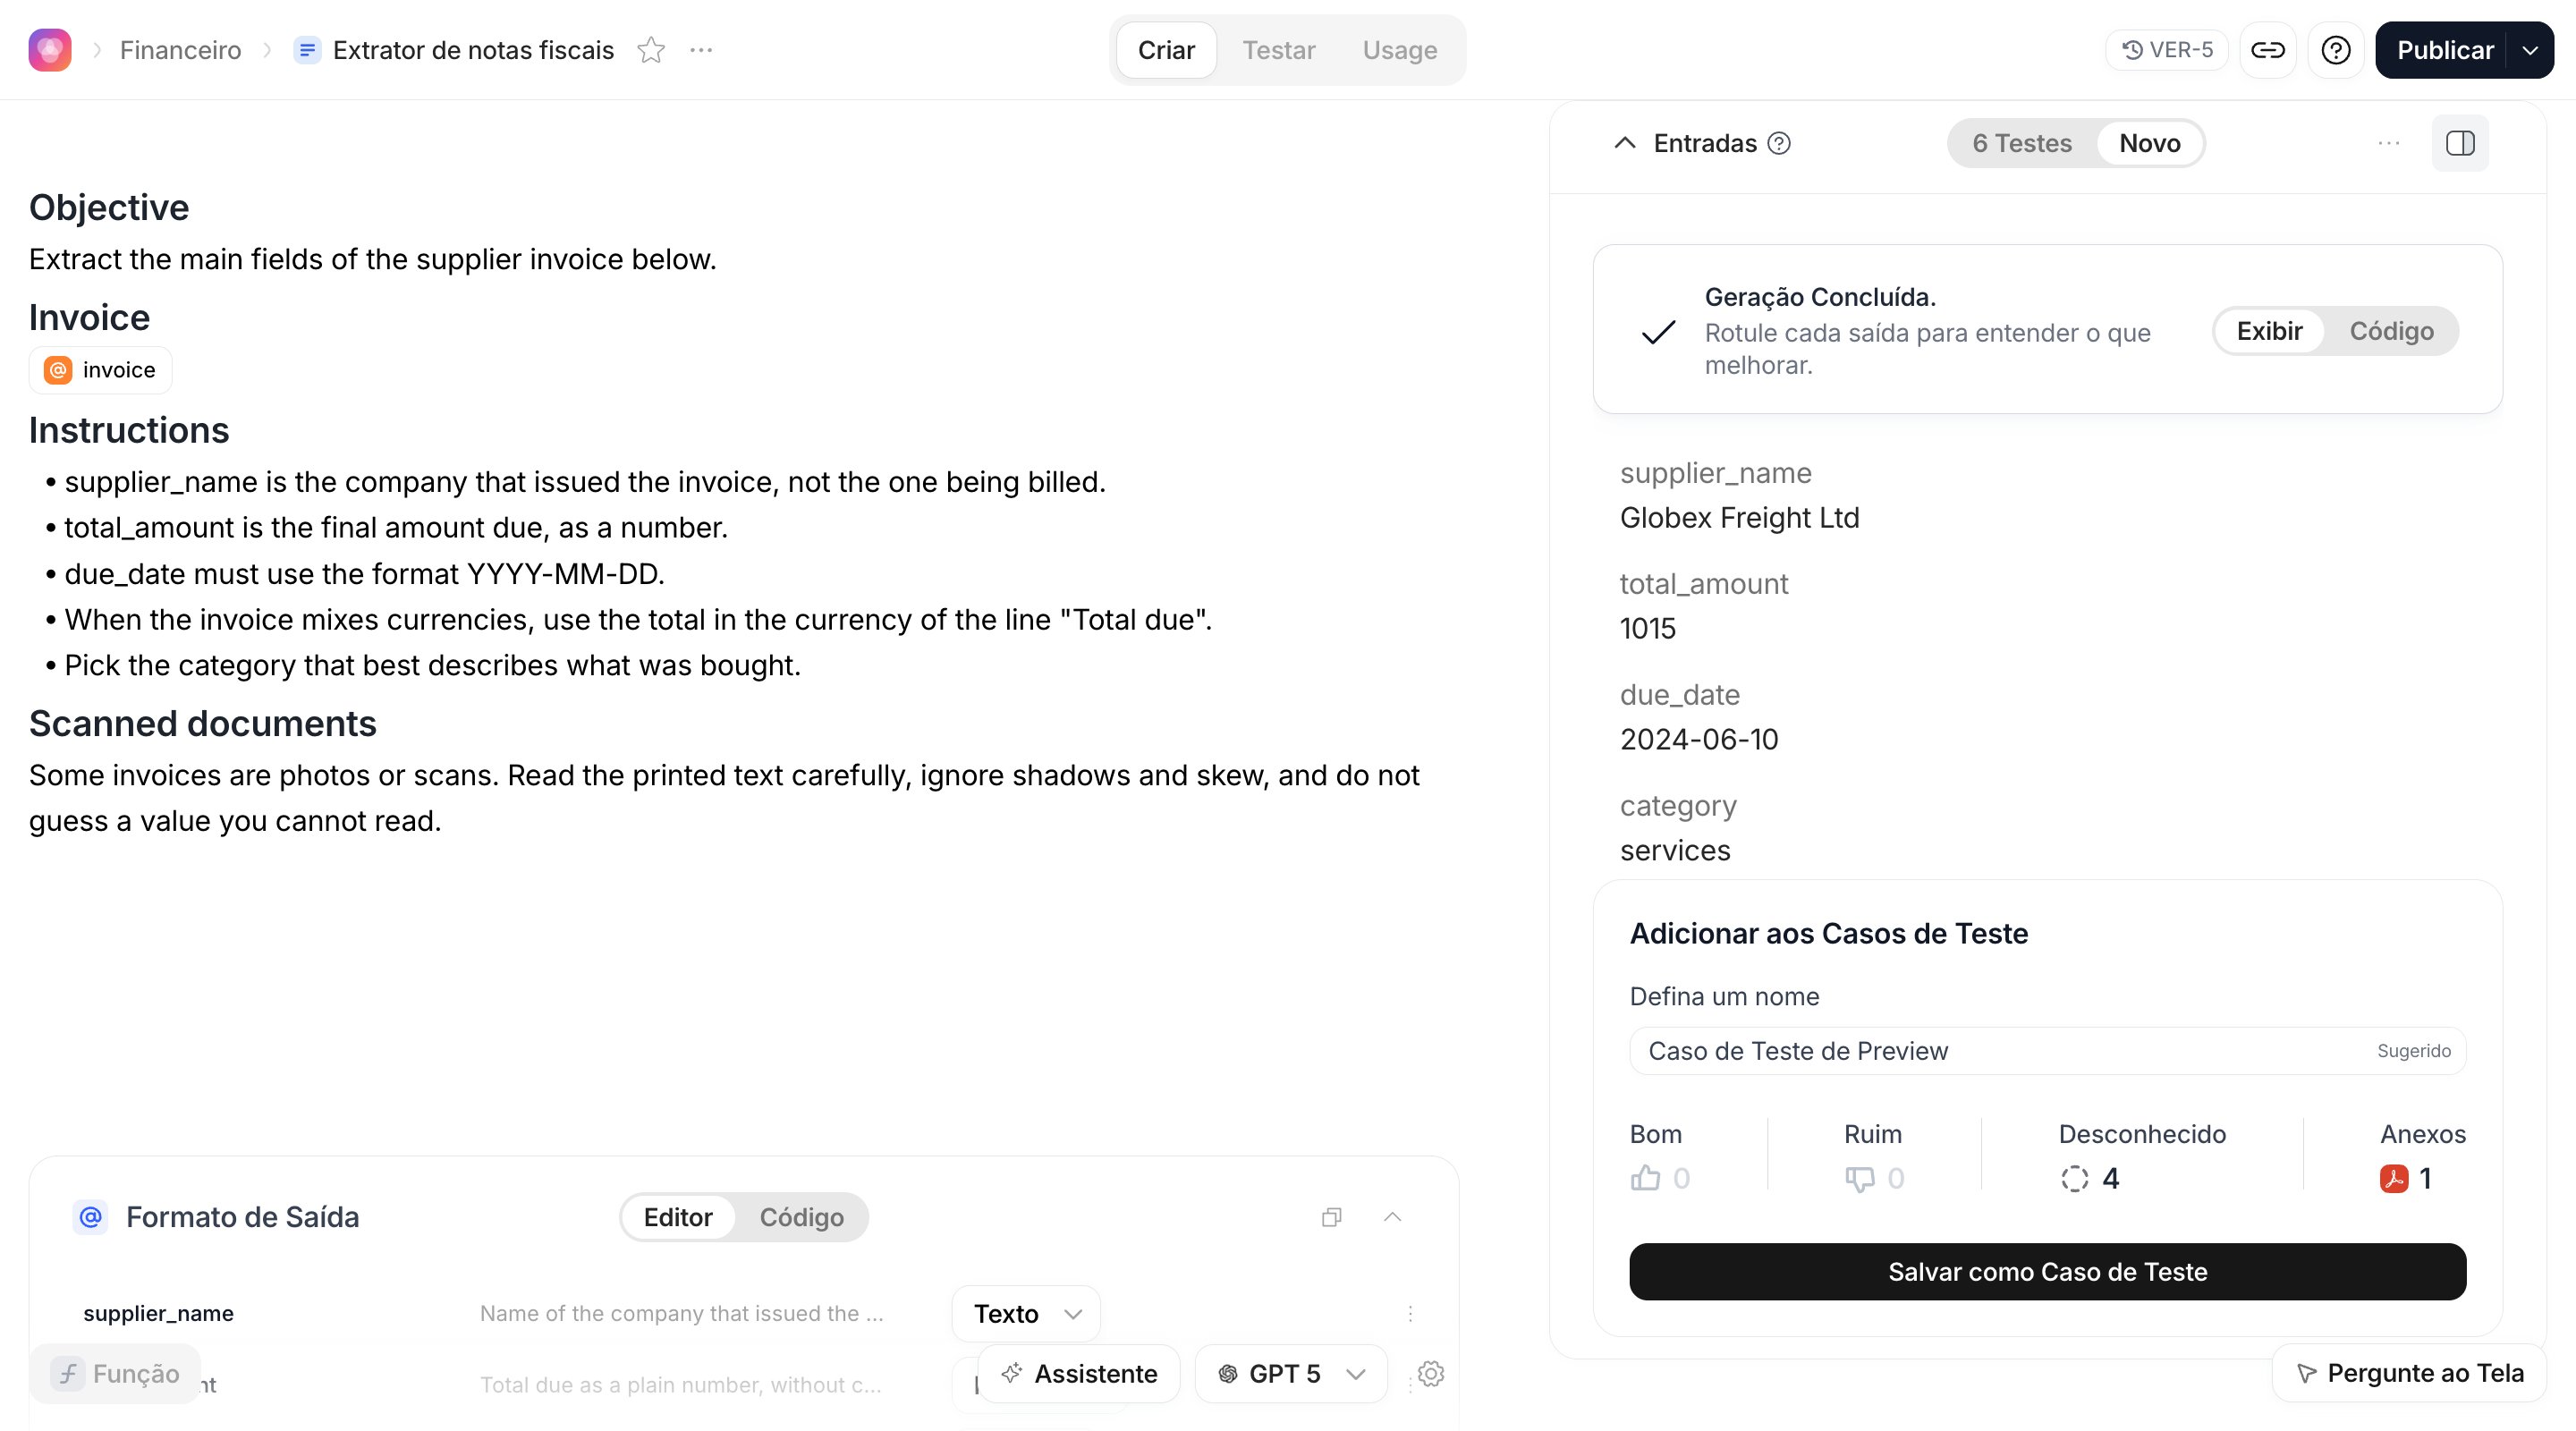Expand the Publicar dropdown arrow
Screen dimensions: 2576x1431
click(2530, 50)
